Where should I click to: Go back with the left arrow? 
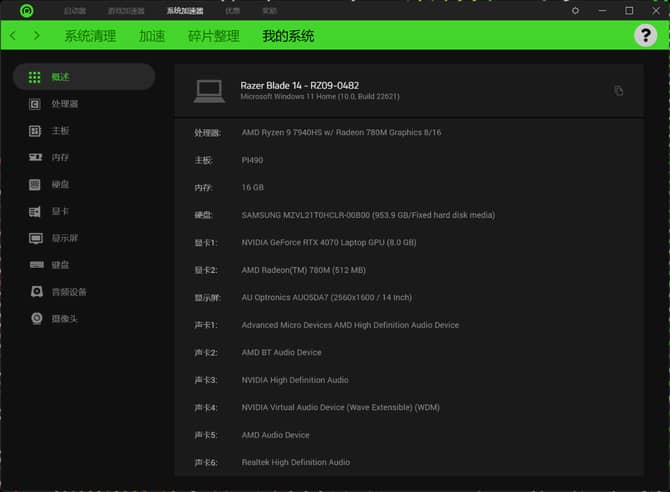pyautogui.click(x=13, y=35)
